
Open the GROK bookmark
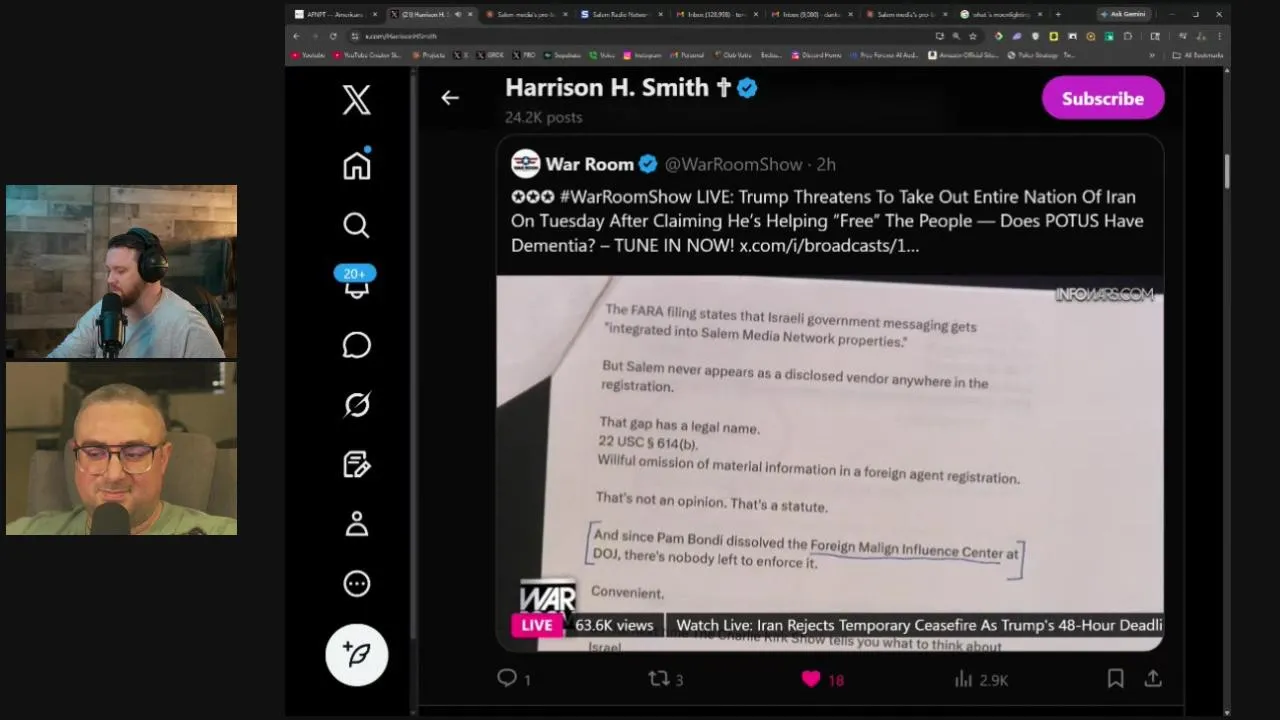click(x=491, y=55)
